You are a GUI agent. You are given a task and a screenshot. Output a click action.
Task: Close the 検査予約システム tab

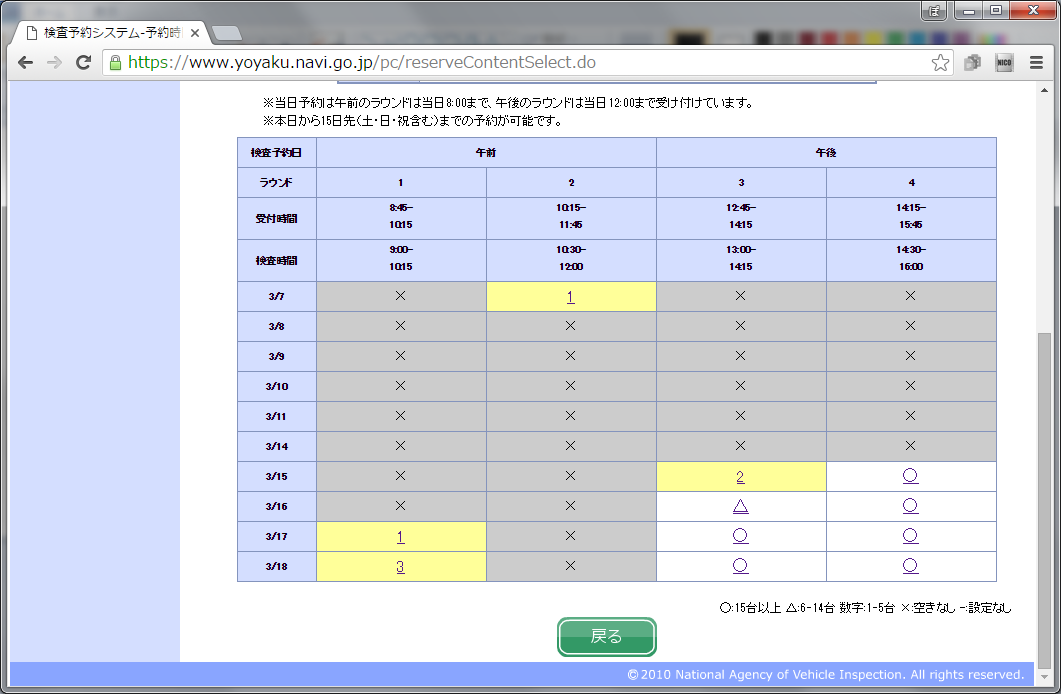pyautogui.click(x=195, y=33)
